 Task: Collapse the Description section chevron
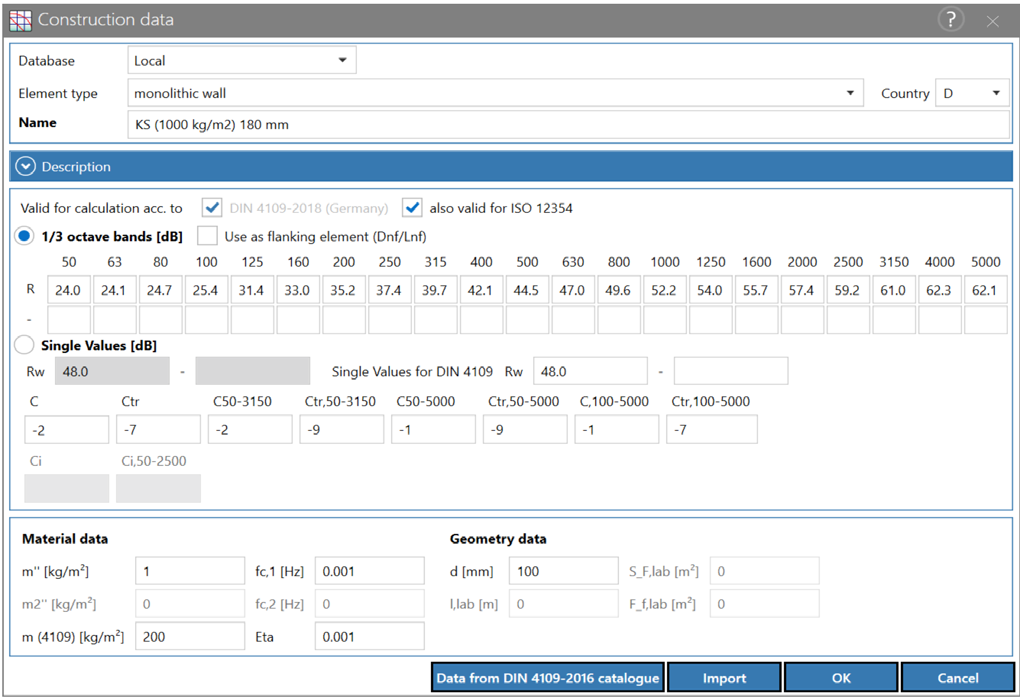click(25, 167)
